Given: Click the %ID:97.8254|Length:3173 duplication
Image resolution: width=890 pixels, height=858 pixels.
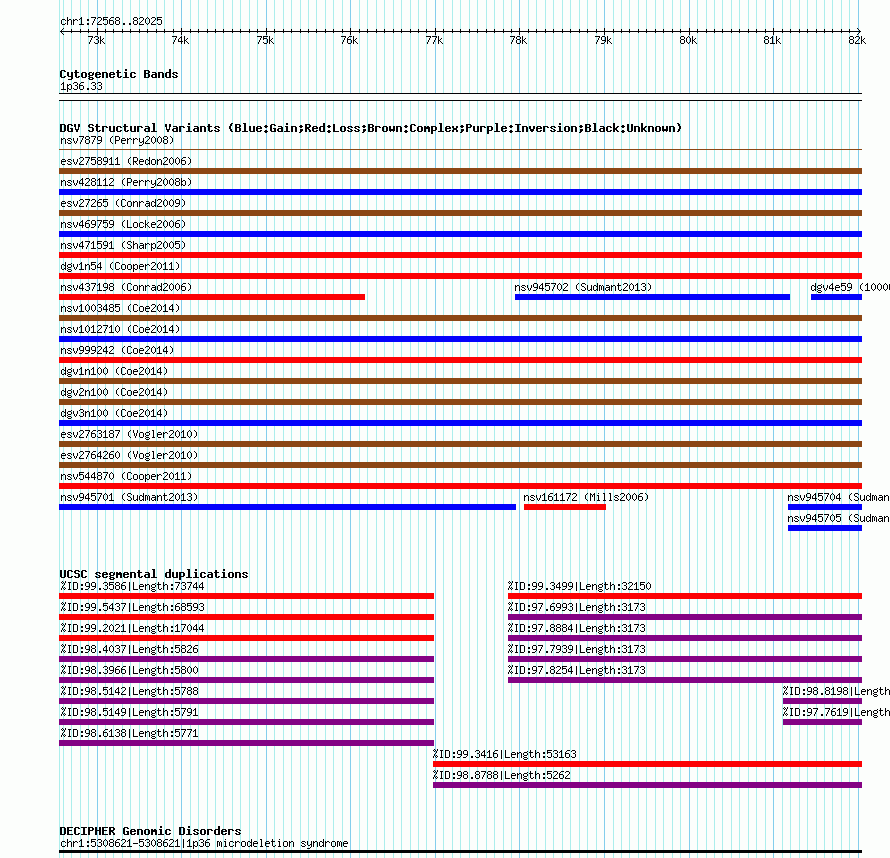Looking at the screenshot, I should [x=685, y=680].
